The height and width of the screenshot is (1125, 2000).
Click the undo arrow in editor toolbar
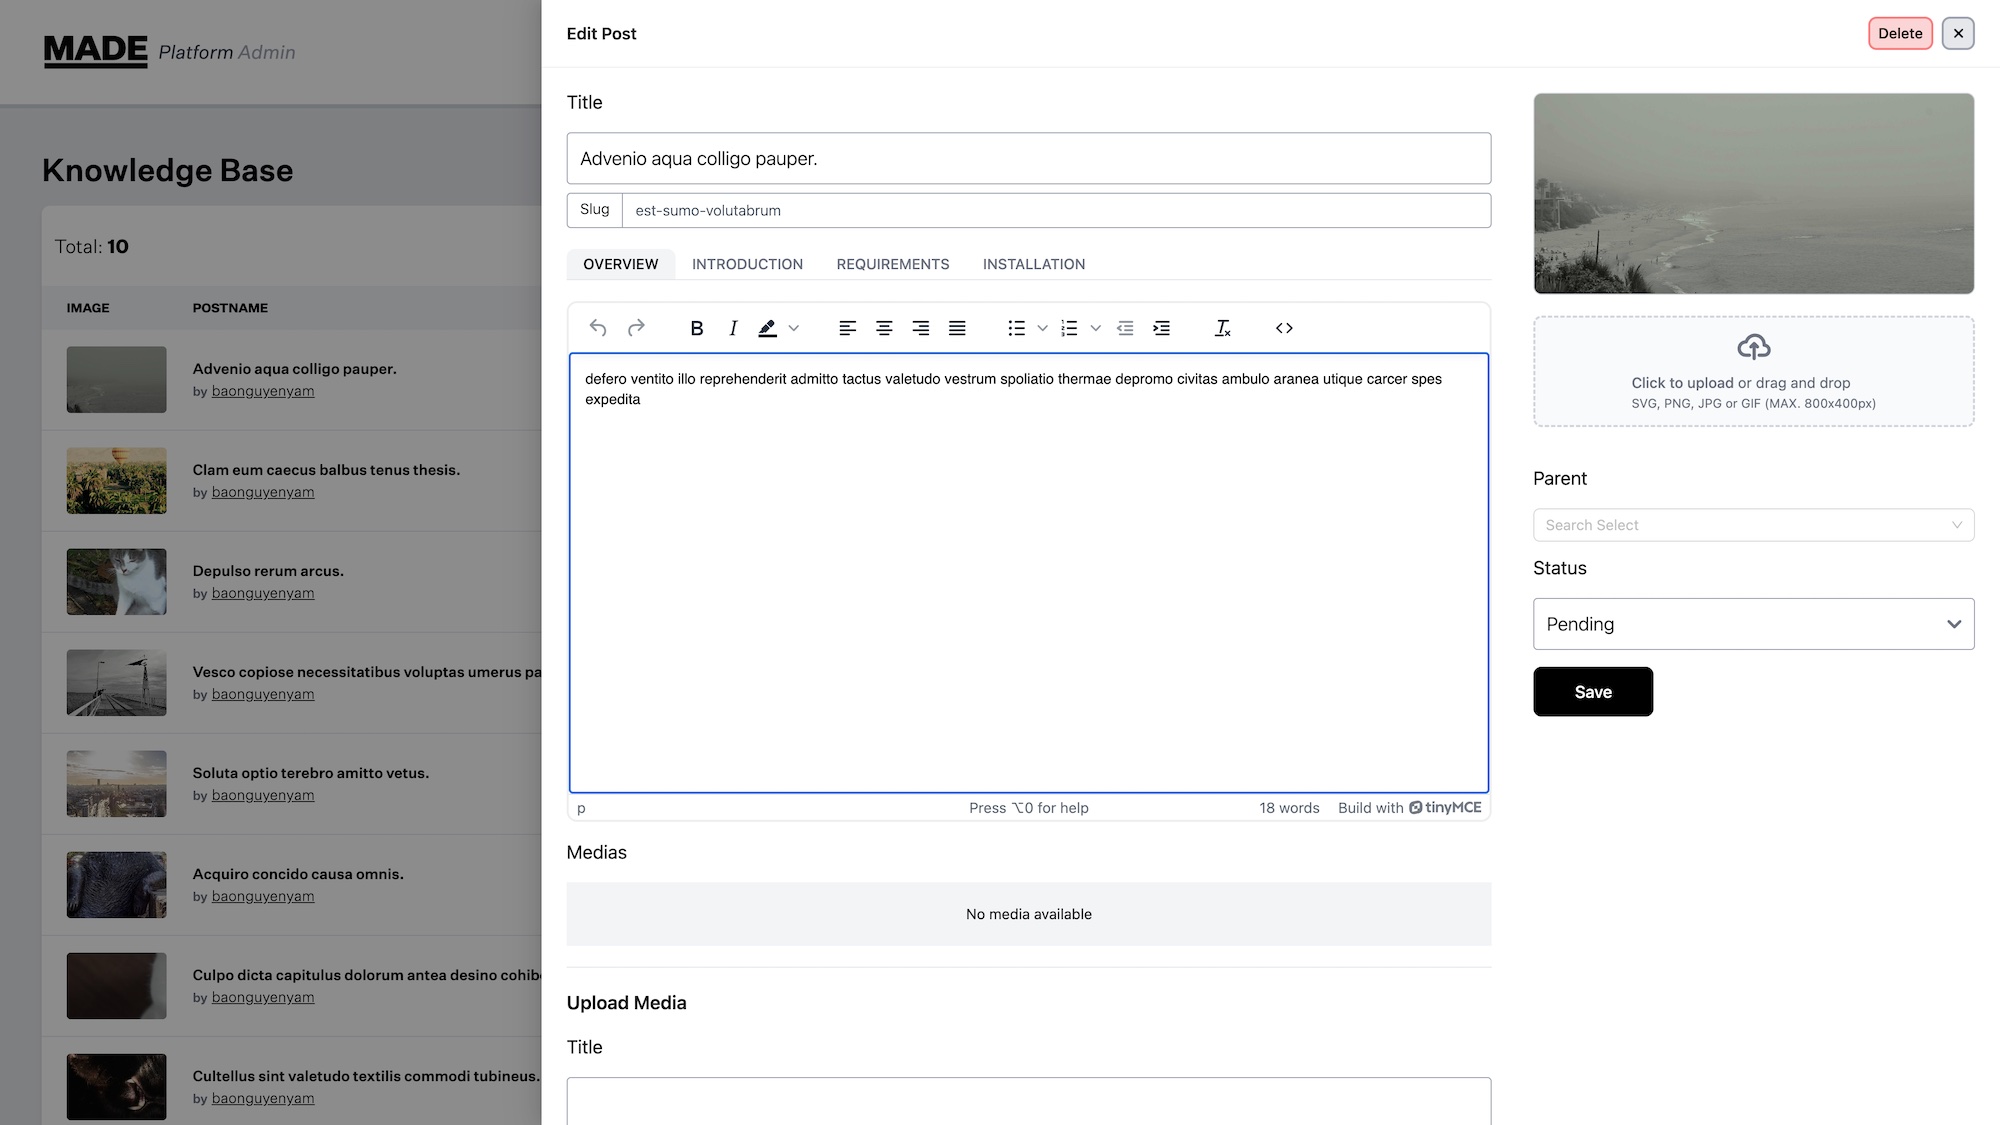pyautogui.click(x=598, y=328)
